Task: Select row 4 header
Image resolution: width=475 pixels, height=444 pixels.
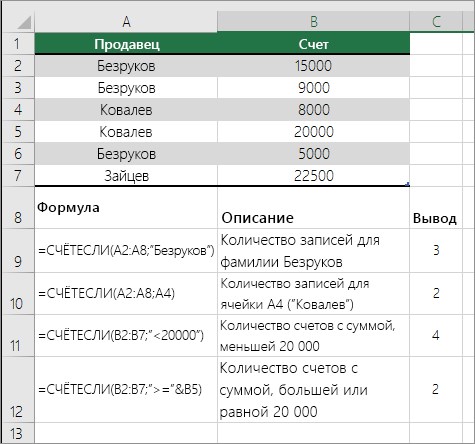Action: (17, 110)
